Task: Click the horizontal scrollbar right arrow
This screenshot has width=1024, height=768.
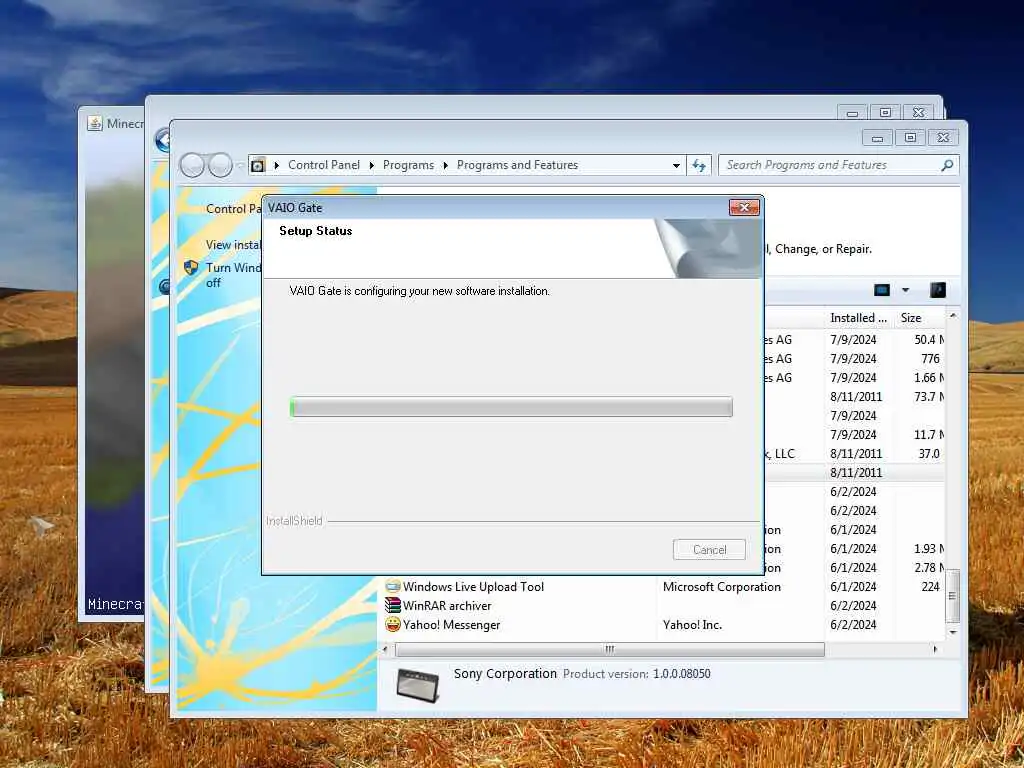Action: click(x=935, y=649)
